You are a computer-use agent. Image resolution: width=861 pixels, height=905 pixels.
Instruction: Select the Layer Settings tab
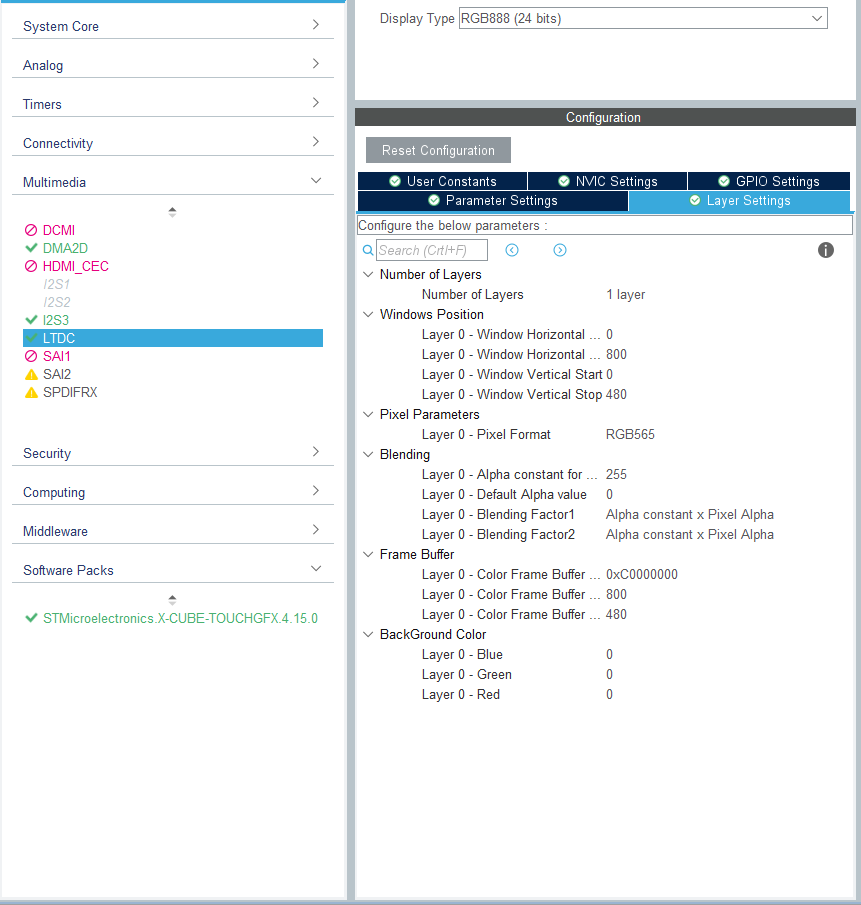coord(739,201)
